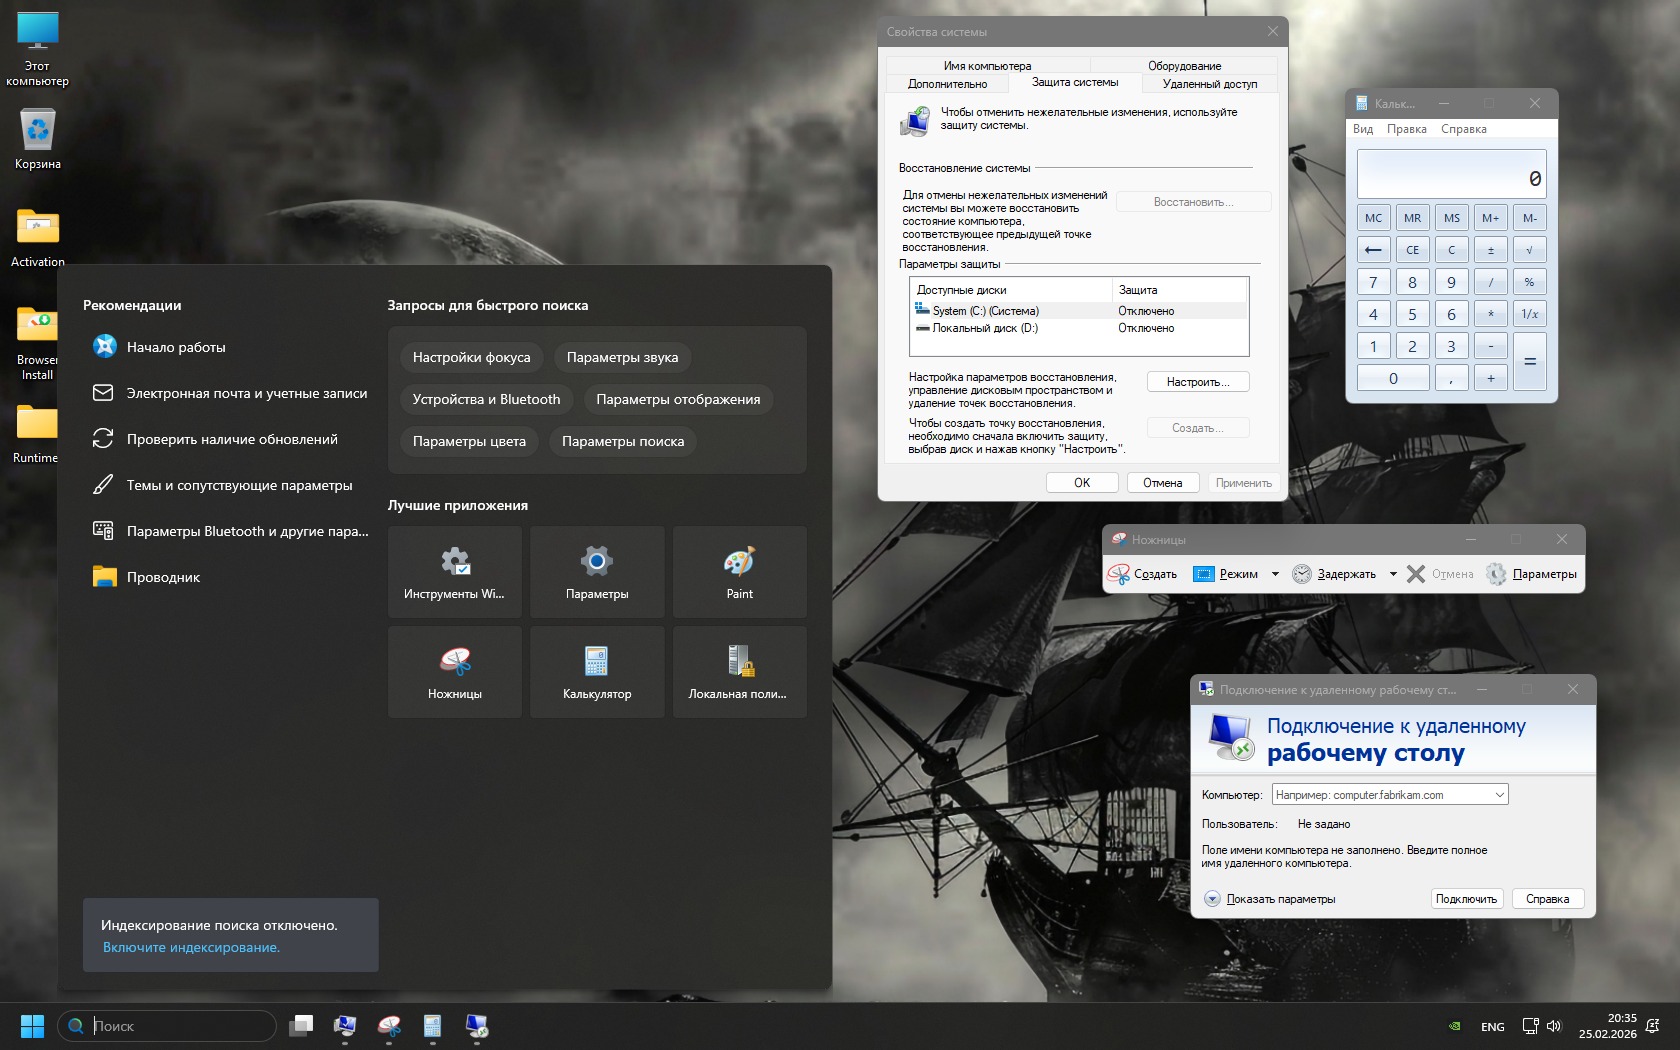Launch Калькулятор tile in search panel
This screenshot has height=1050, width=1680.
point(597,672)
